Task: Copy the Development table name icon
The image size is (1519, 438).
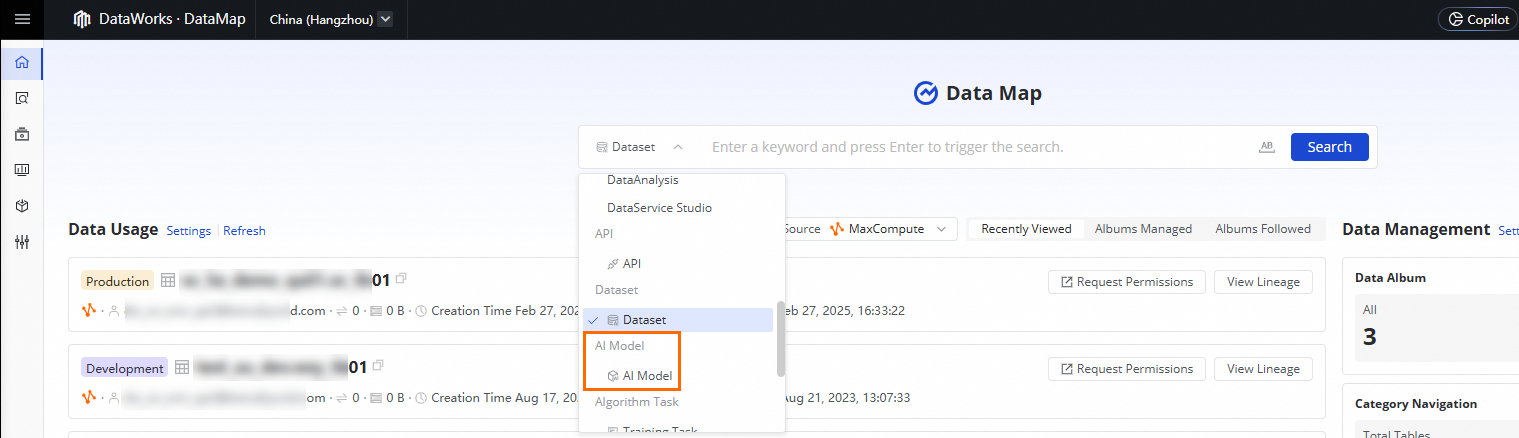Action: [378, 366]
